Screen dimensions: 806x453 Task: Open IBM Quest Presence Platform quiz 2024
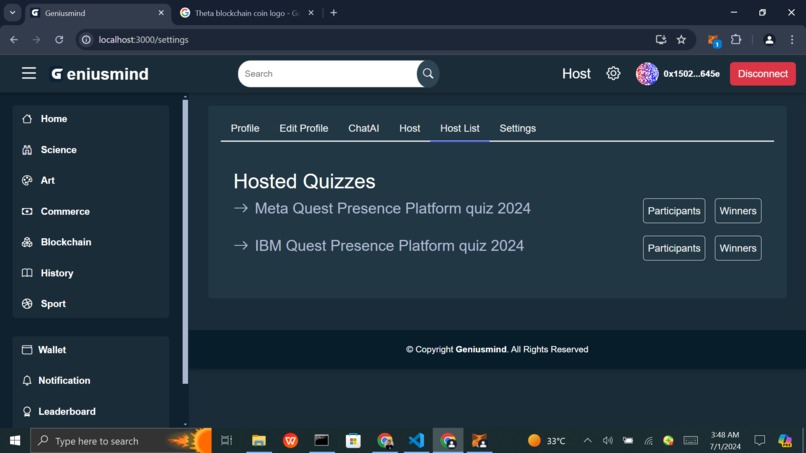pos(389,246)
